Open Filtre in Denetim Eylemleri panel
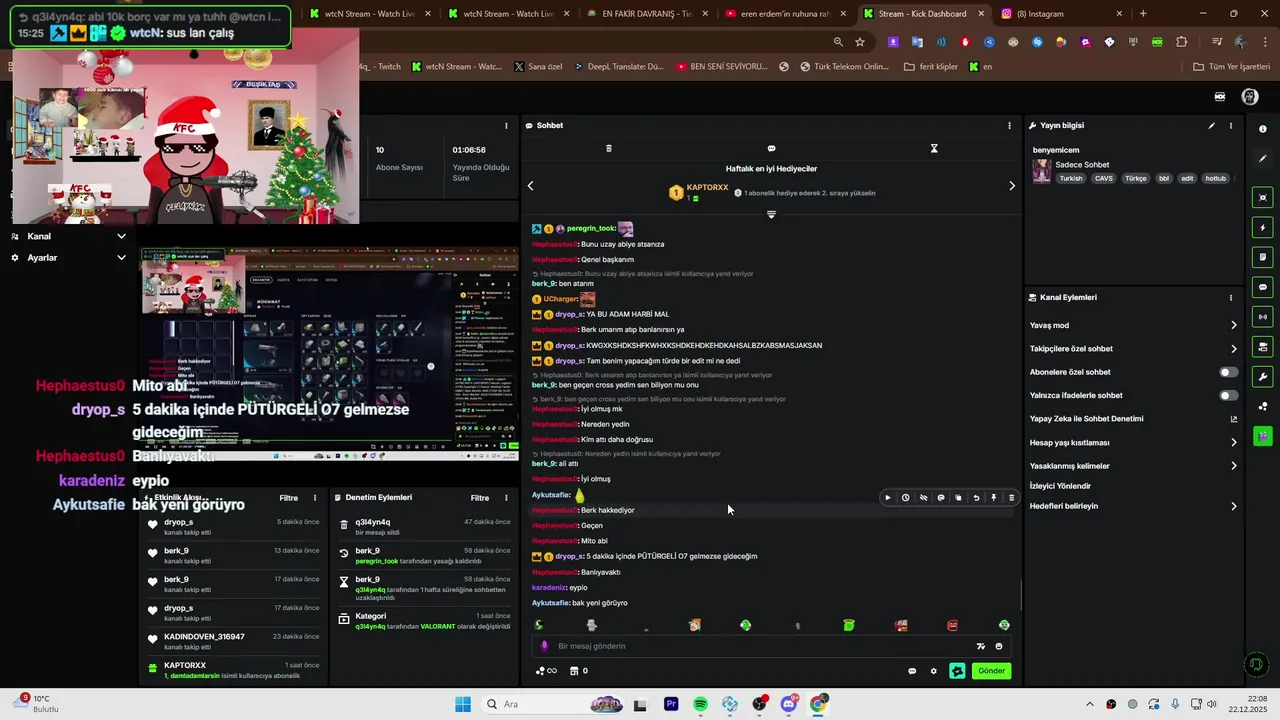The image size is (1280, 720). [x=480, y=498]
